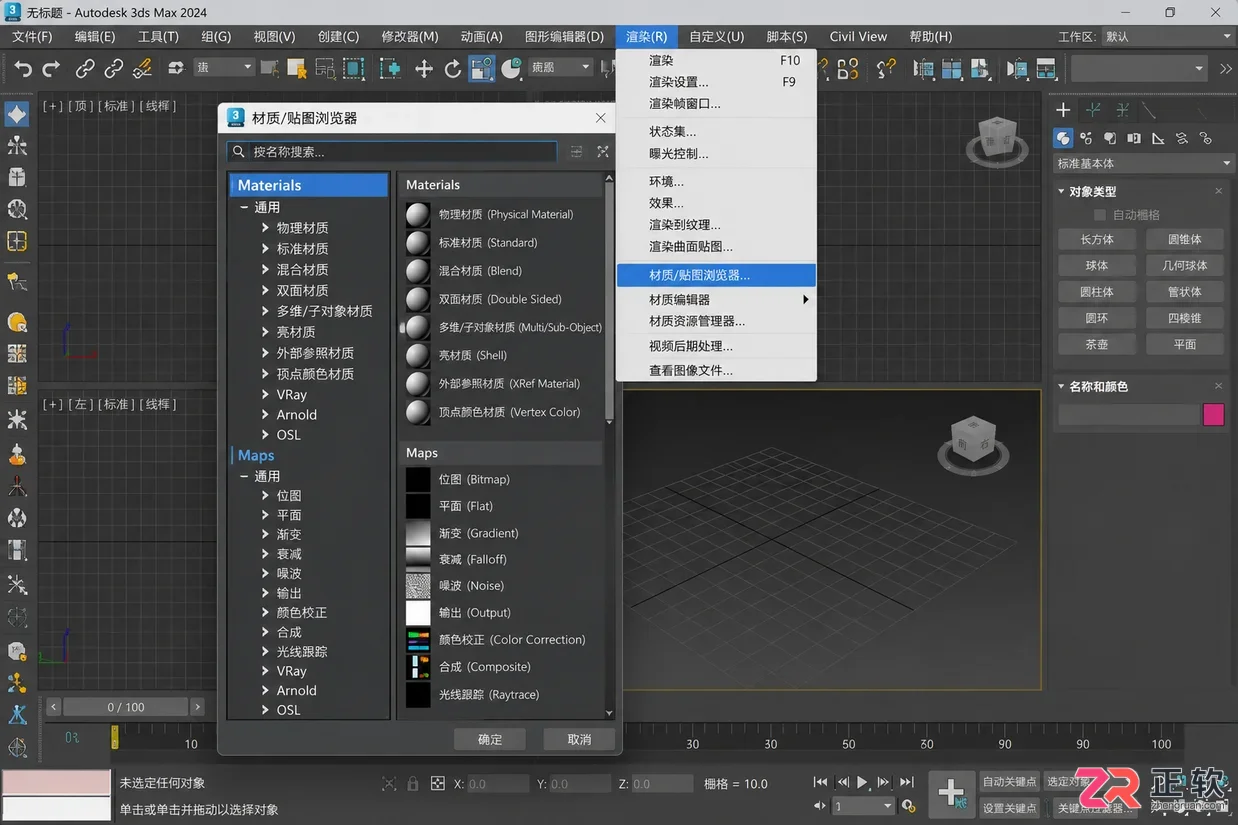
Task: Select Cameras category in command panel
Action: point(1134,138)
